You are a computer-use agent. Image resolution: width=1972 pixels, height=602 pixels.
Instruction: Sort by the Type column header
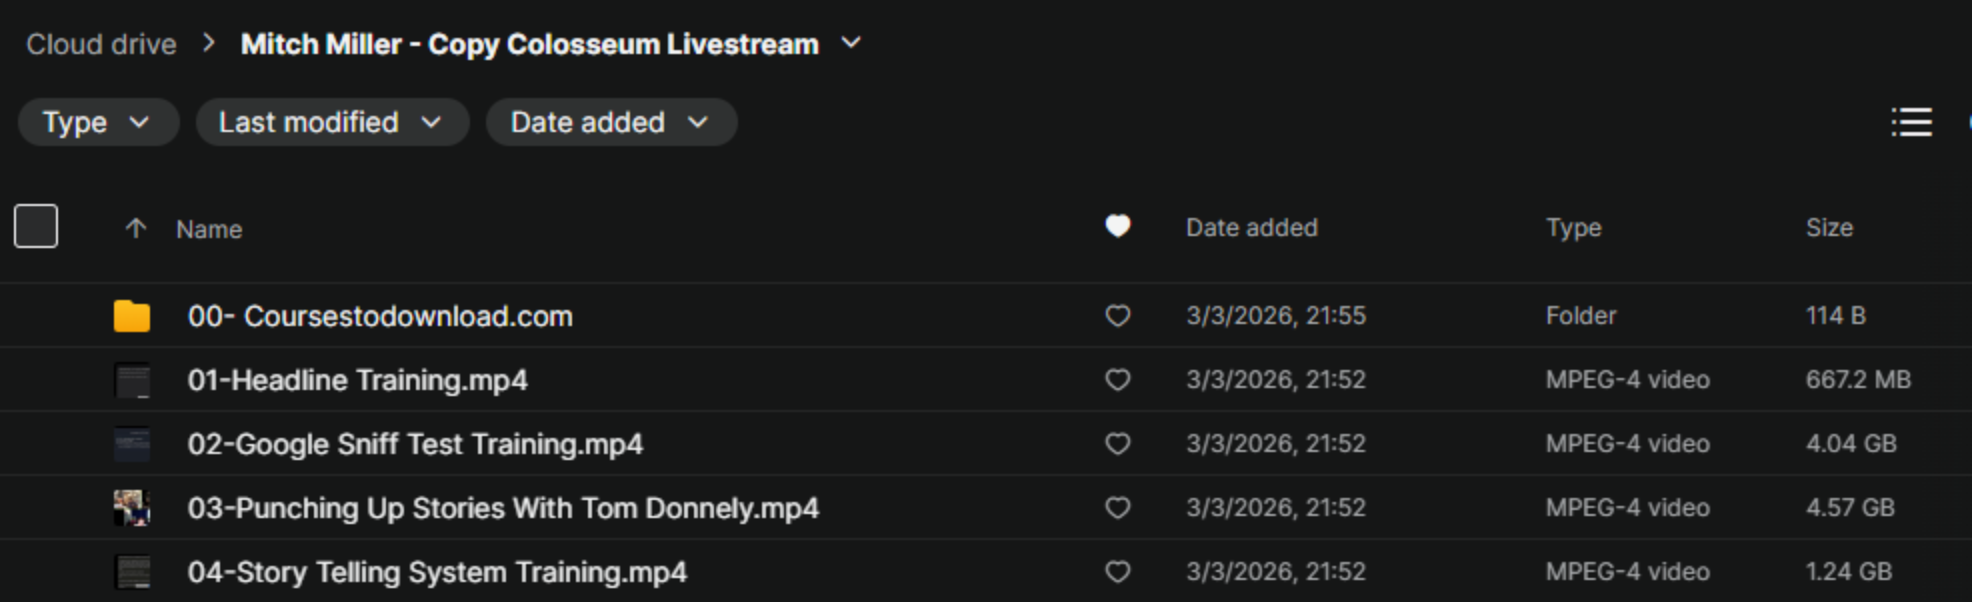[1573, 228]
